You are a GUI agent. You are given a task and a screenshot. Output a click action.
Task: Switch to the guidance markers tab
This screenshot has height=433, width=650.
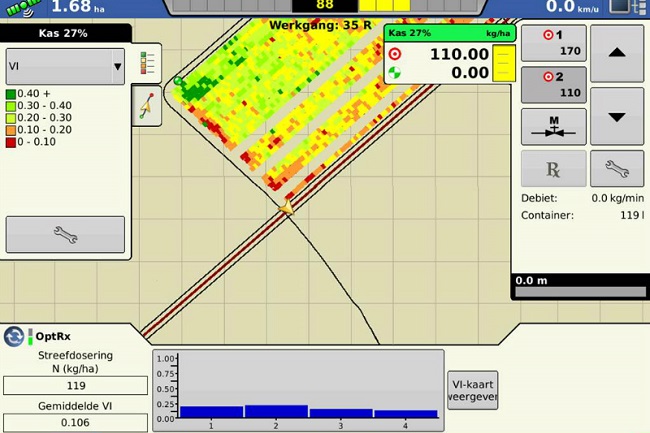[x=148, y=104]
